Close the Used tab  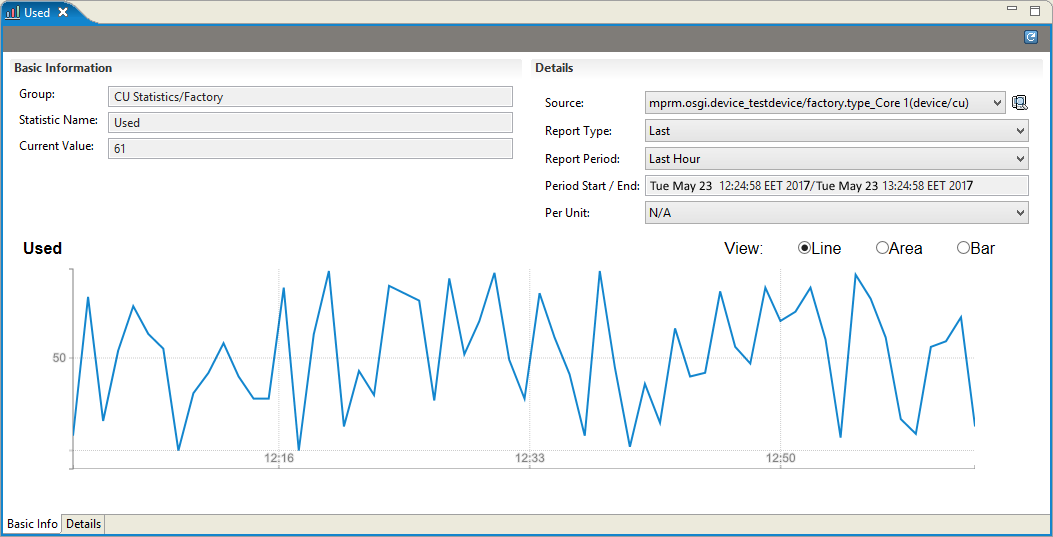click(x=62, y=12)
